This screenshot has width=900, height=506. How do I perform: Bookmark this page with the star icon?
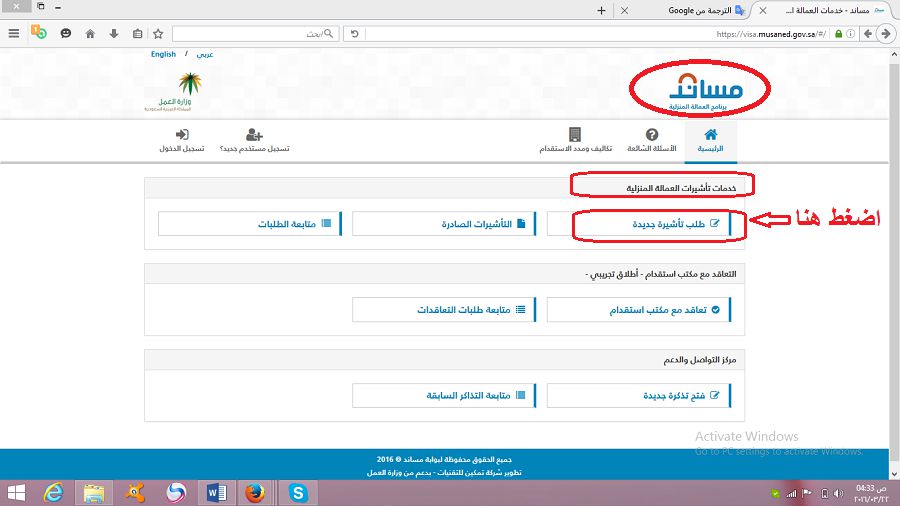point(158,34)
